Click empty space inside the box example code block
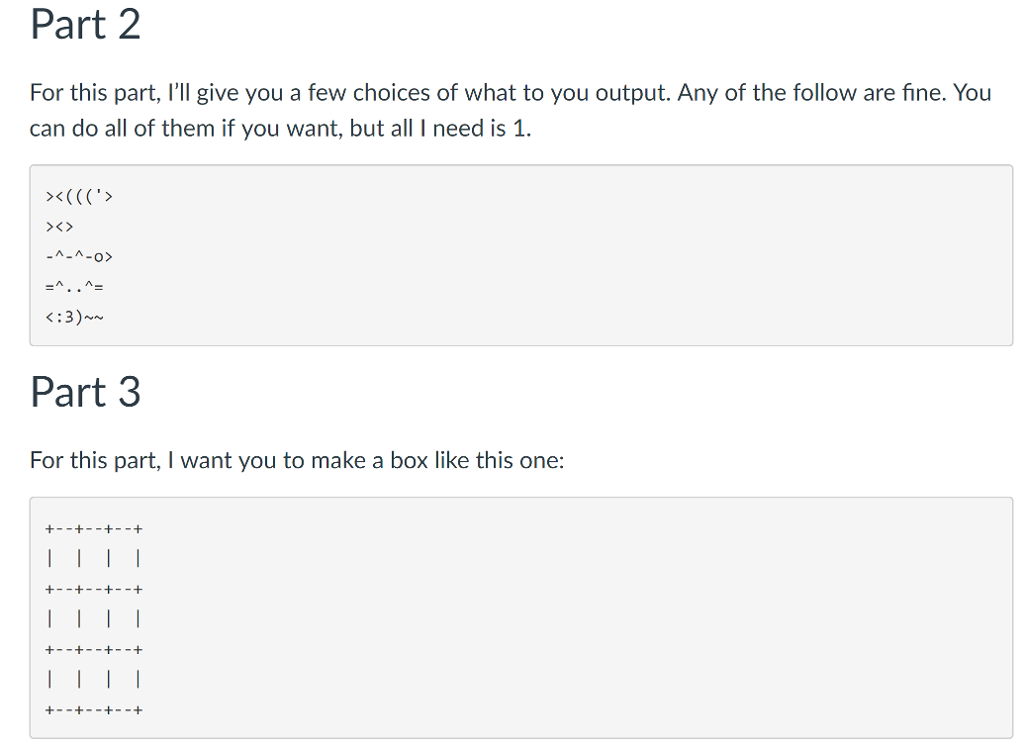 pos(600,618)
